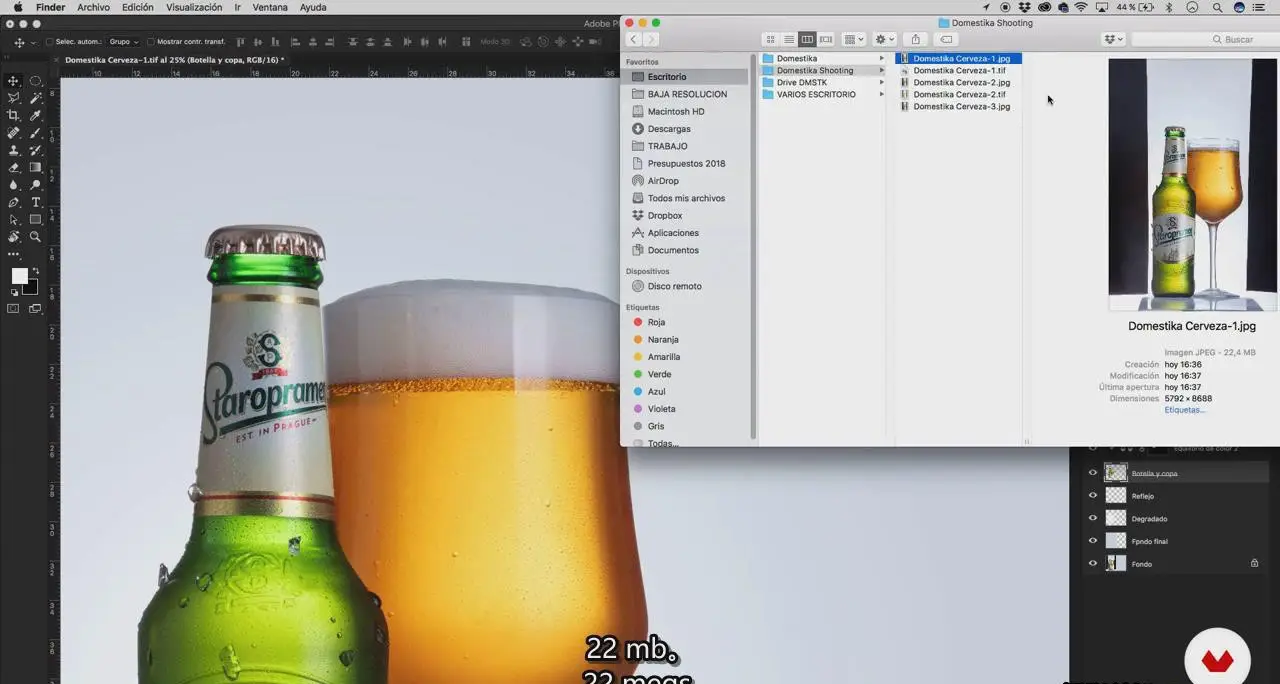Viewport: 1280px width, 684px height.
Task: Click the 'Etiquetas…' link in preview pane
Action: pos(1185,410)
